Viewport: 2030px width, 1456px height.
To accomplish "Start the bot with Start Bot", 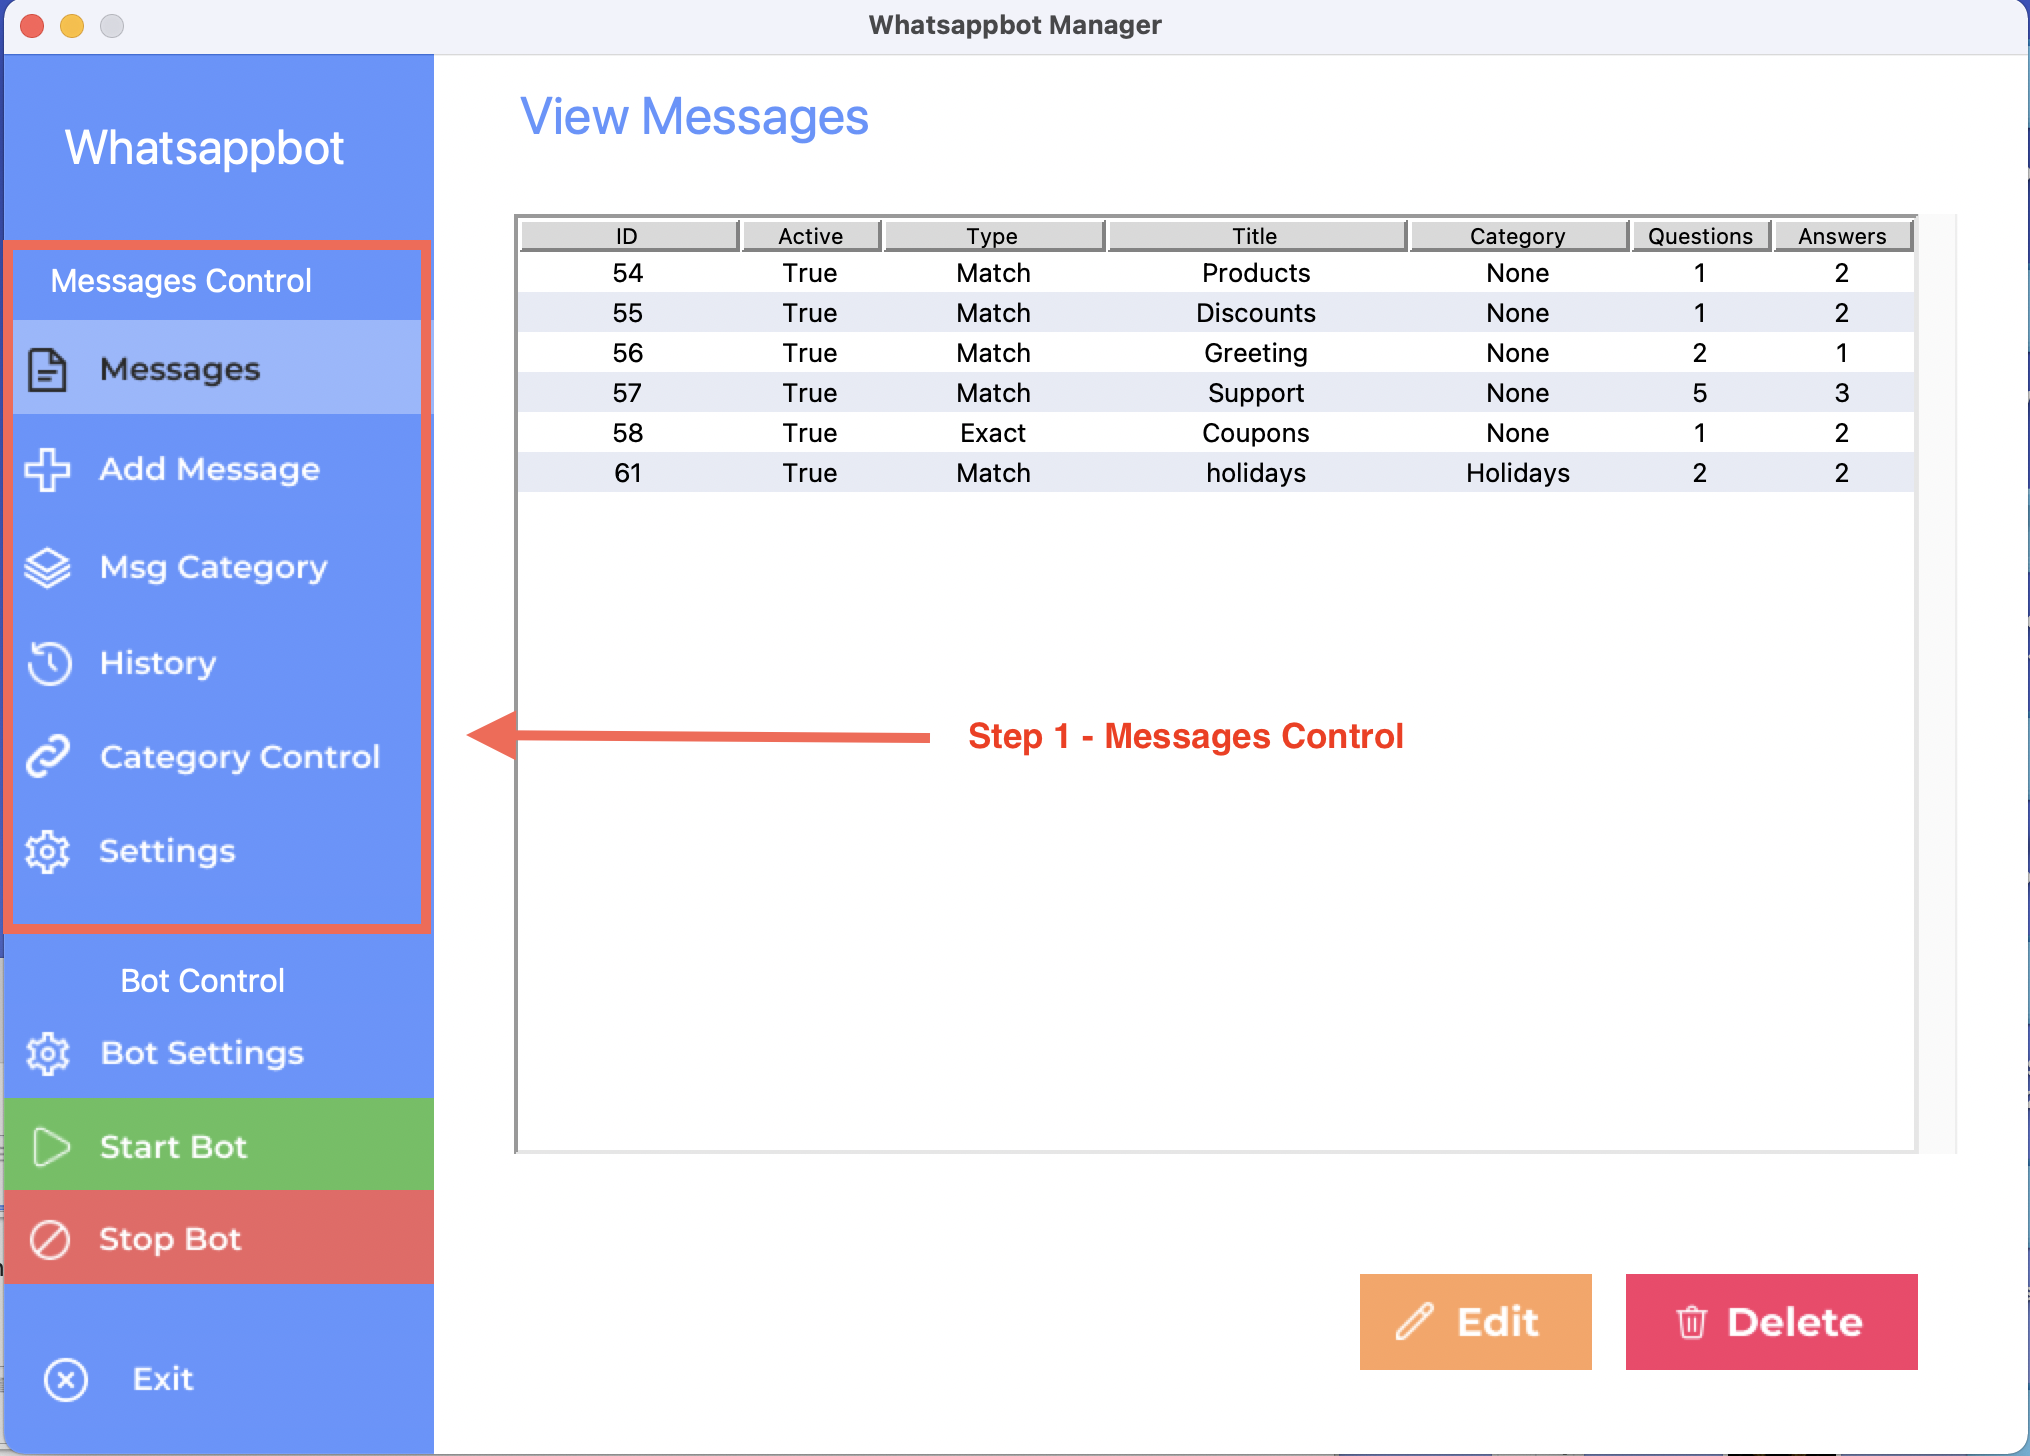I will click(218, 1145).
